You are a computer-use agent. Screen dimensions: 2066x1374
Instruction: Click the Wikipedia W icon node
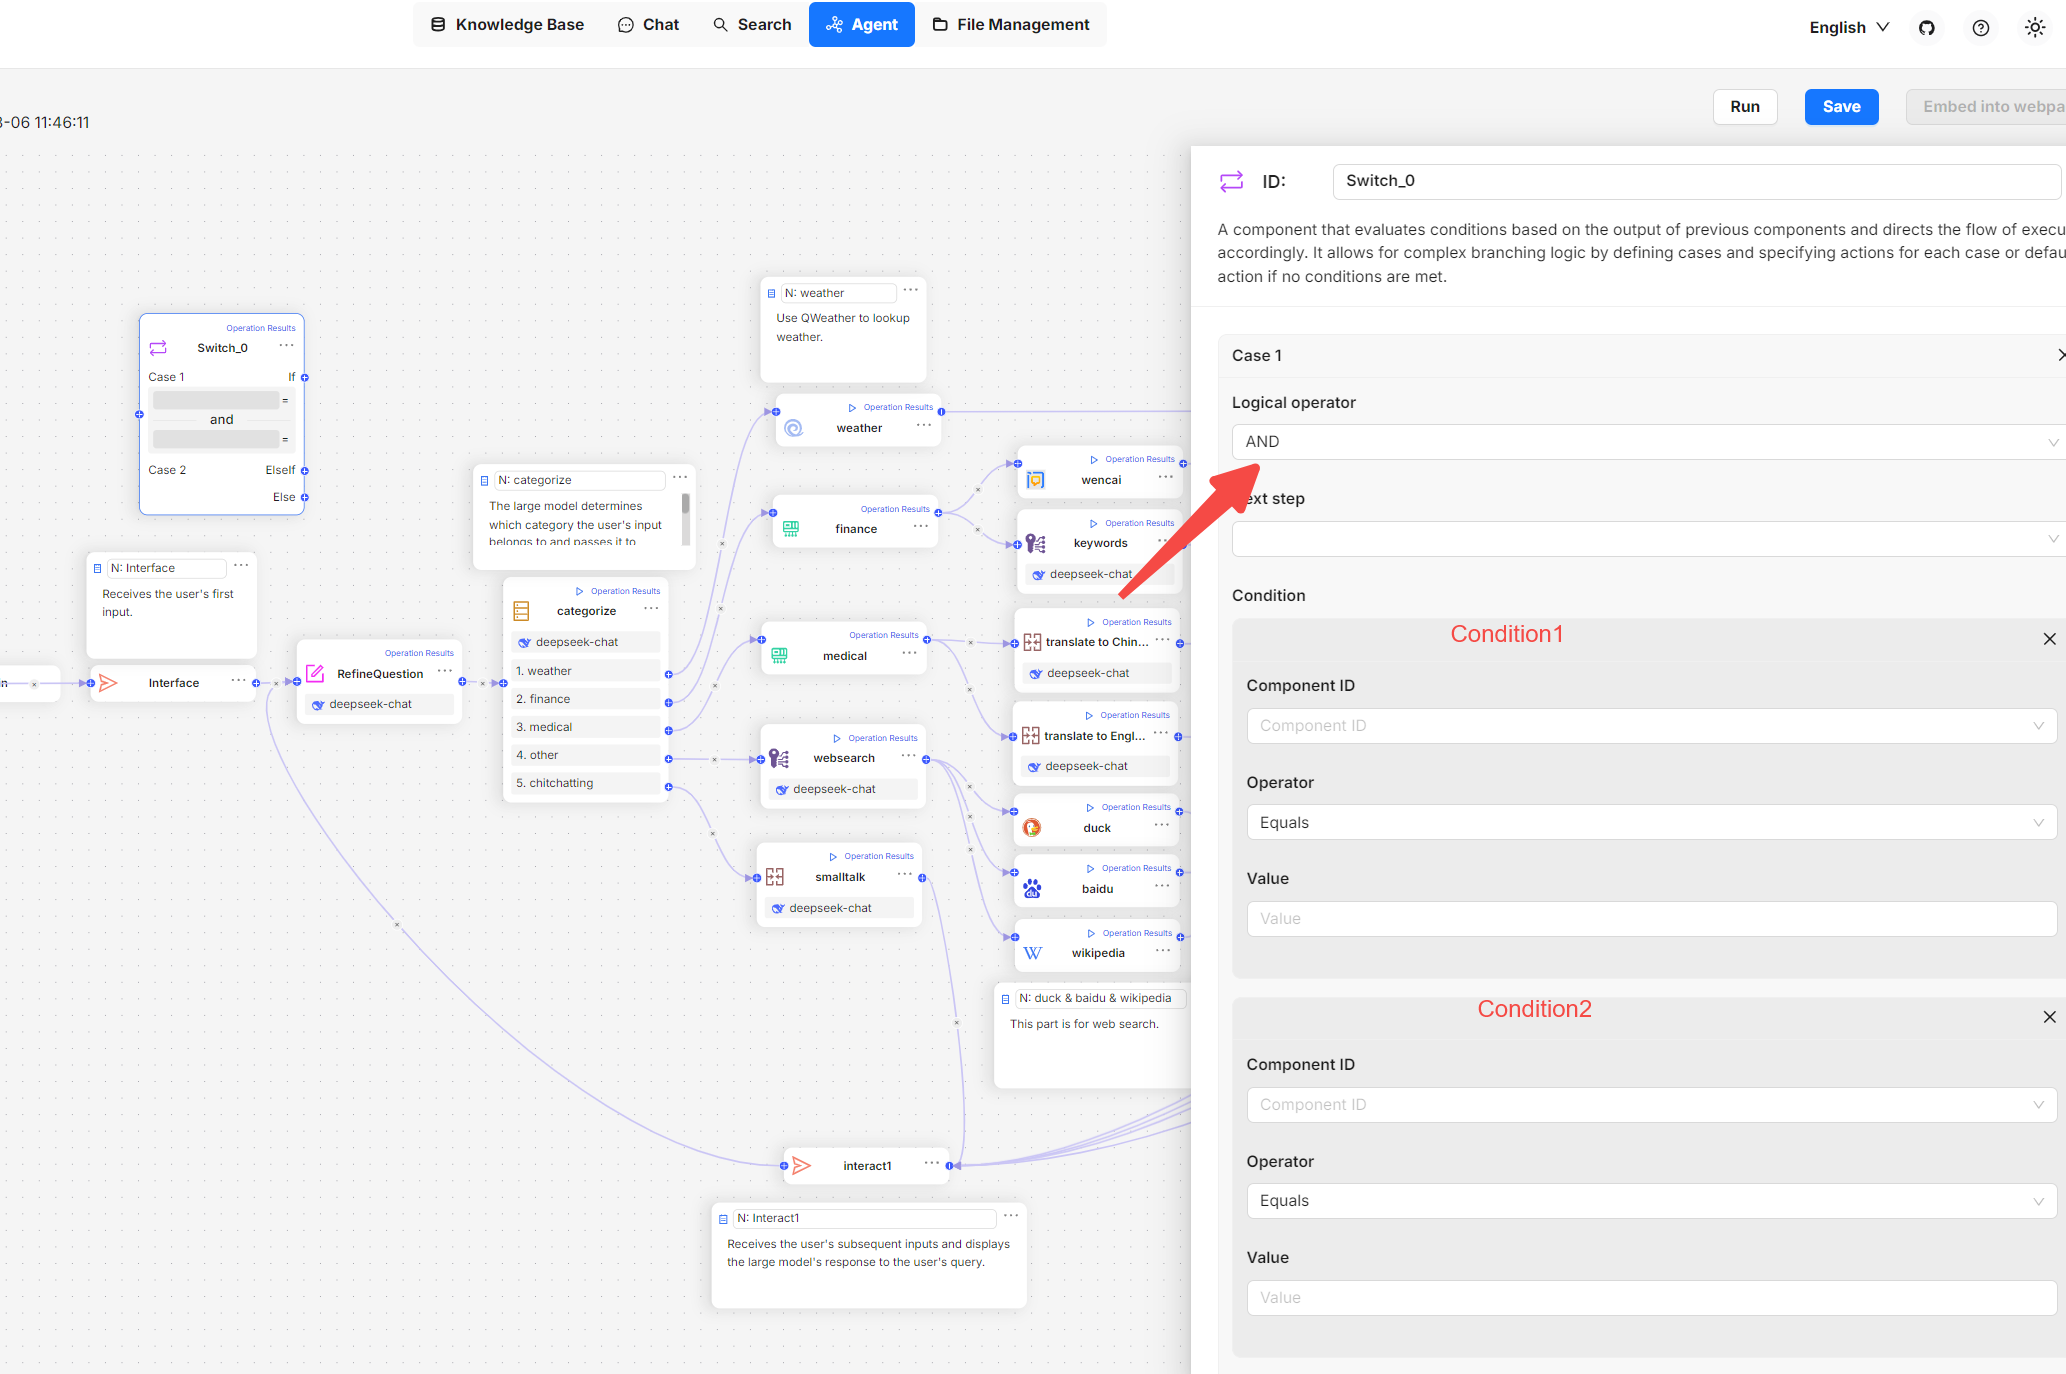pos(1032,953)
